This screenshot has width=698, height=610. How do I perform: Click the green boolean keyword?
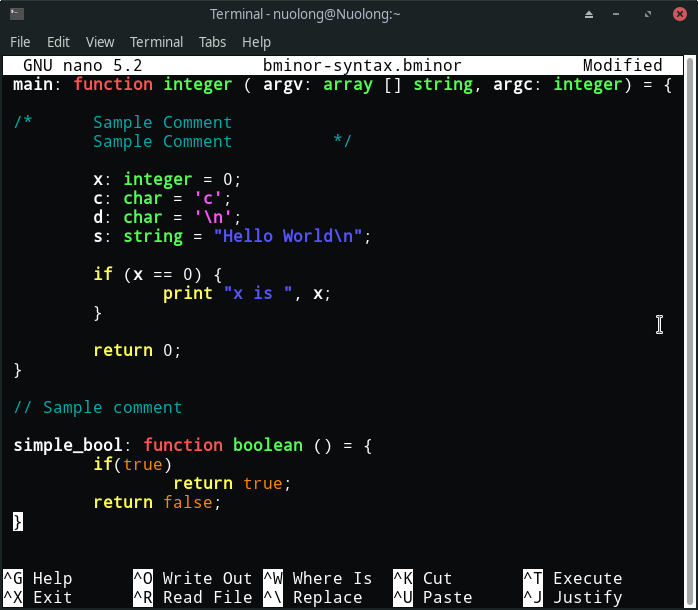coord(268,445)
